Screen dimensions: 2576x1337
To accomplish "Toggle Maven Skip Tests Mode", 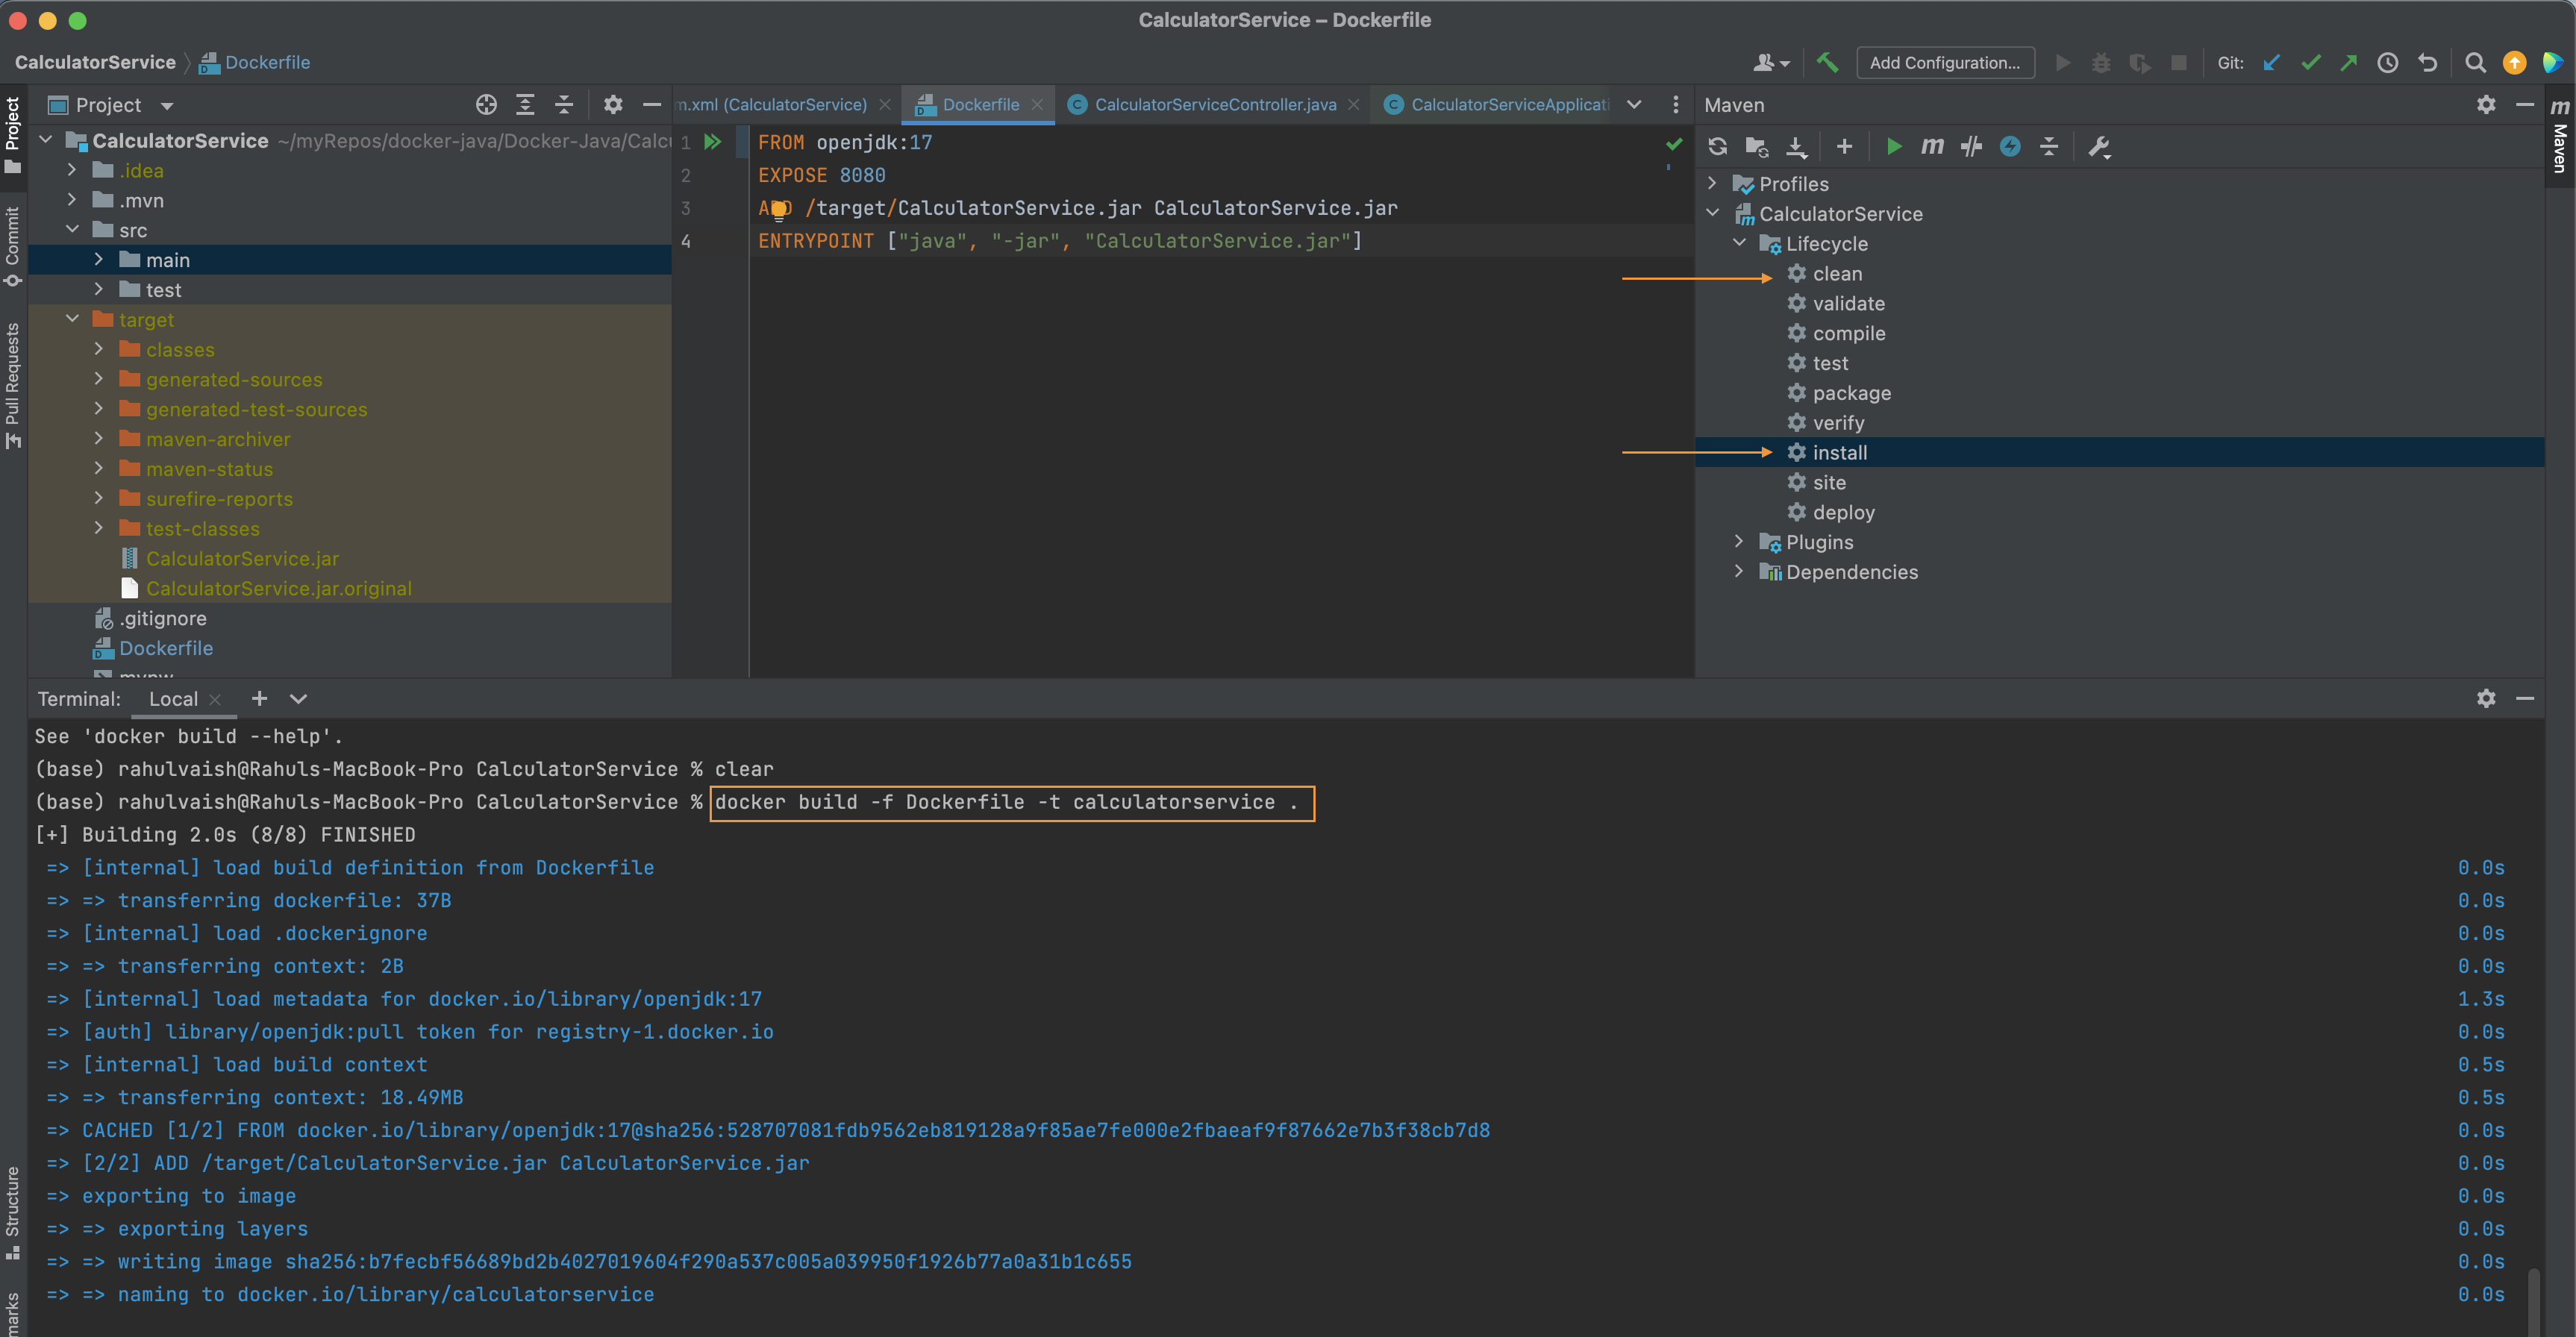I will (2010, 146).
